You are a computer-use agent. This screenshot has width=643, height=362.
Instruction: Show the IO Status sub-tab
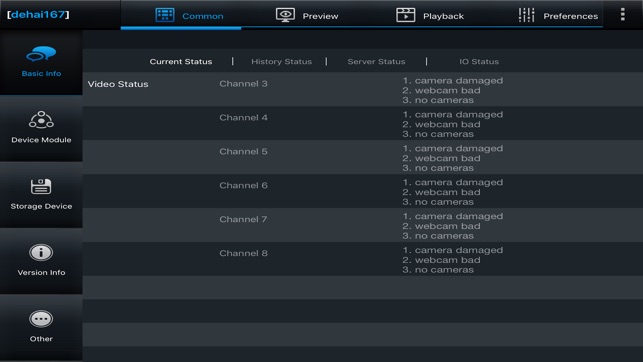[x=479, y=61]
